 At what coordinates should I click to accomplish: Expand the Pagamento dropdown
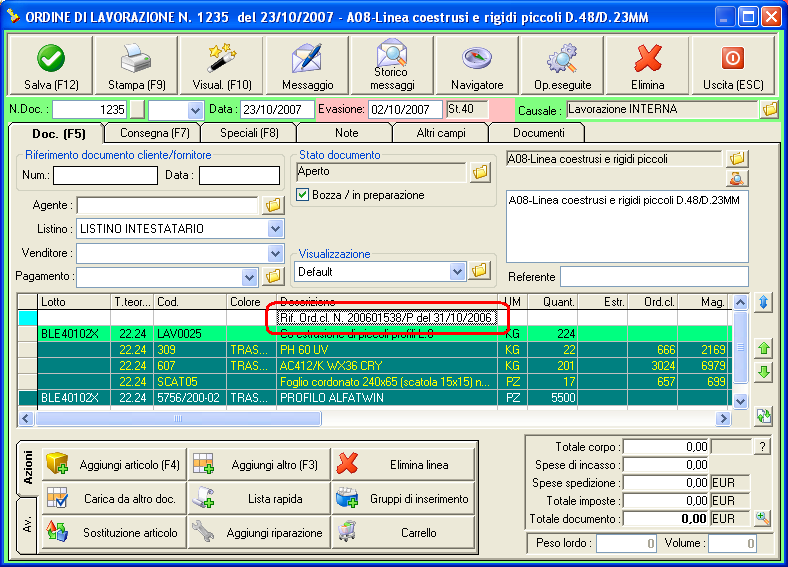coord(250,277)
